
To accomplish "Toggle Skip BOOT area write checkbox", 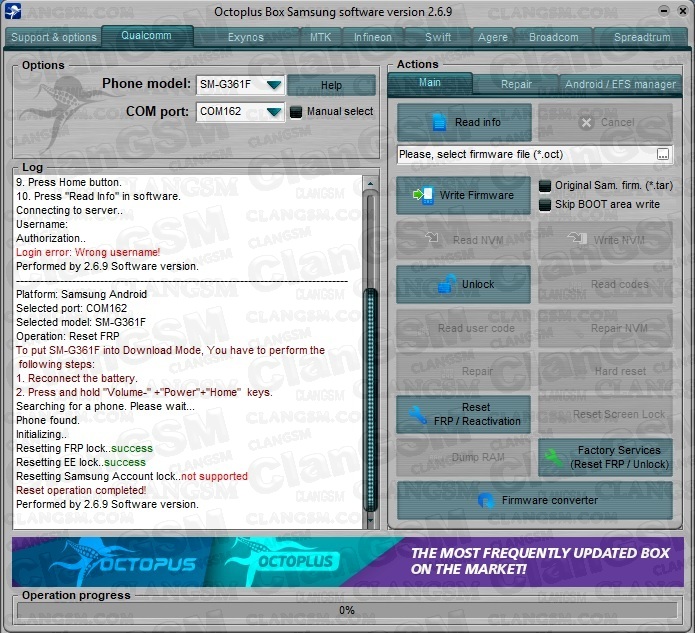I will tap(545, 205).
